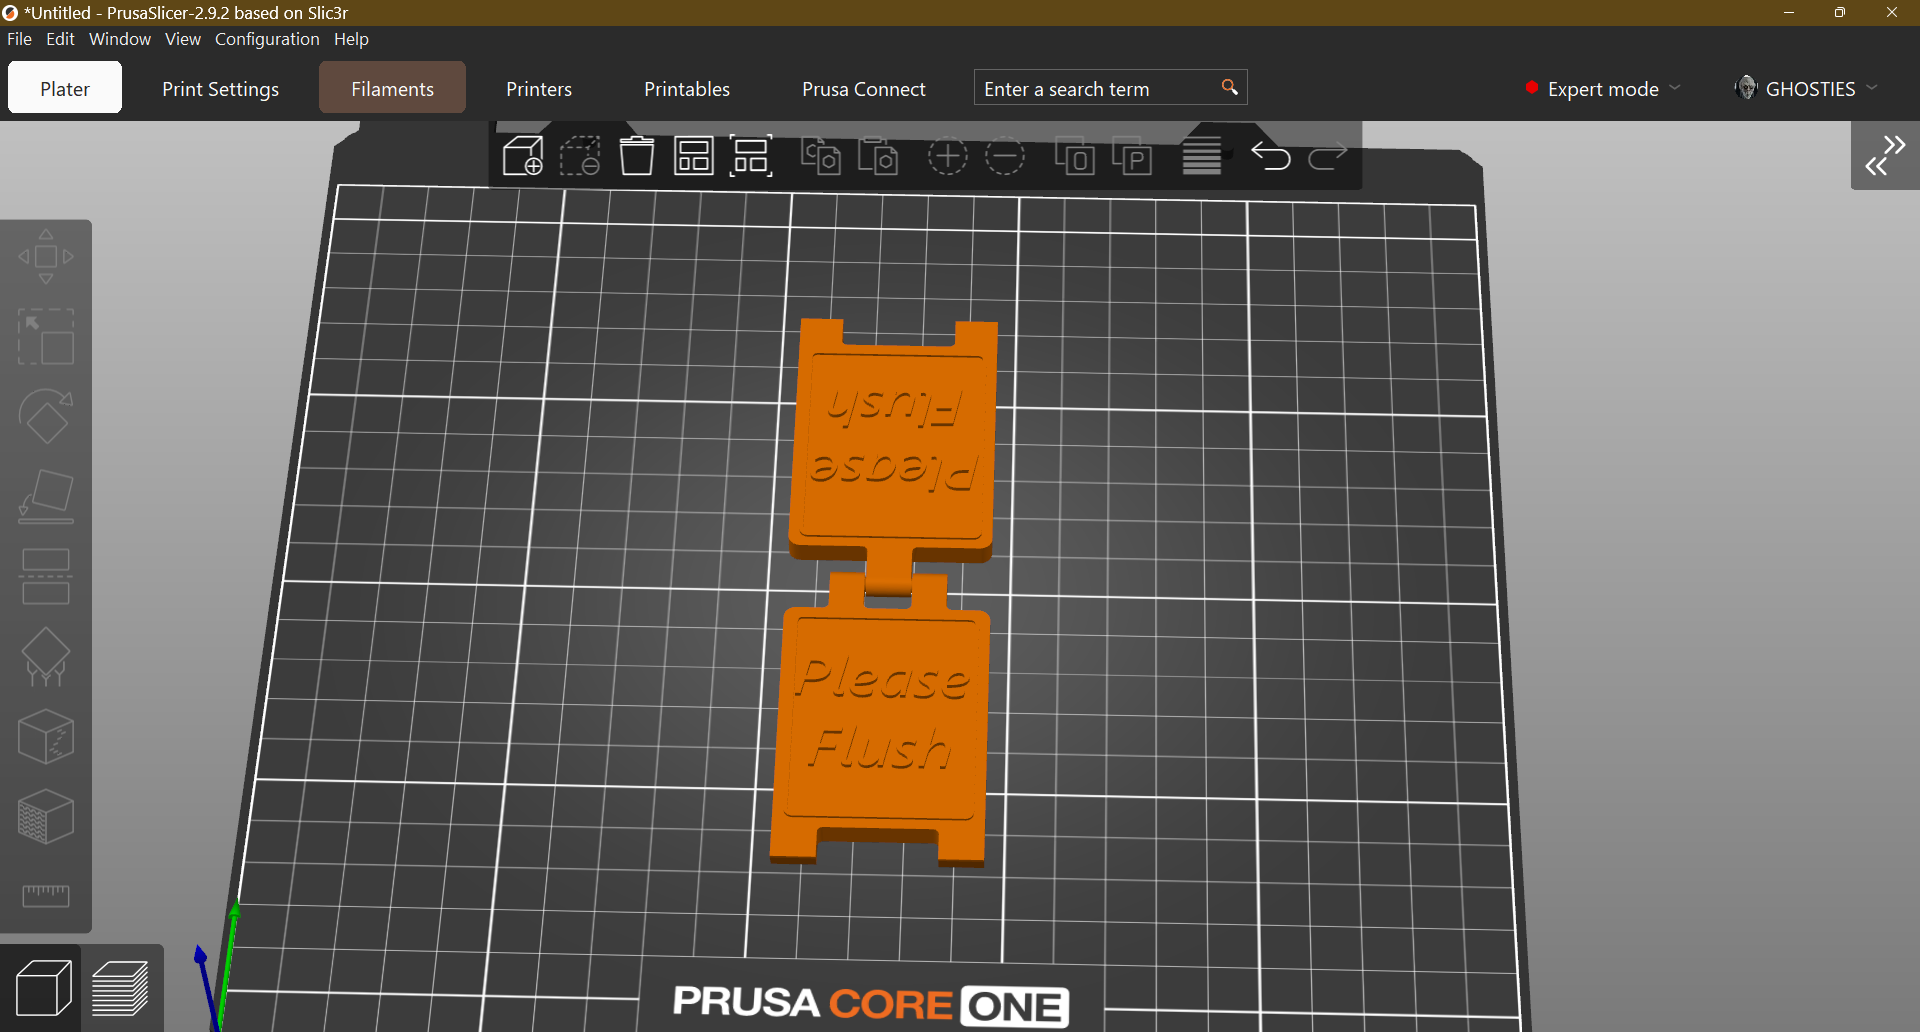
Task: Click the Paste icon in the toolbar
Action: tap(878, 156)
